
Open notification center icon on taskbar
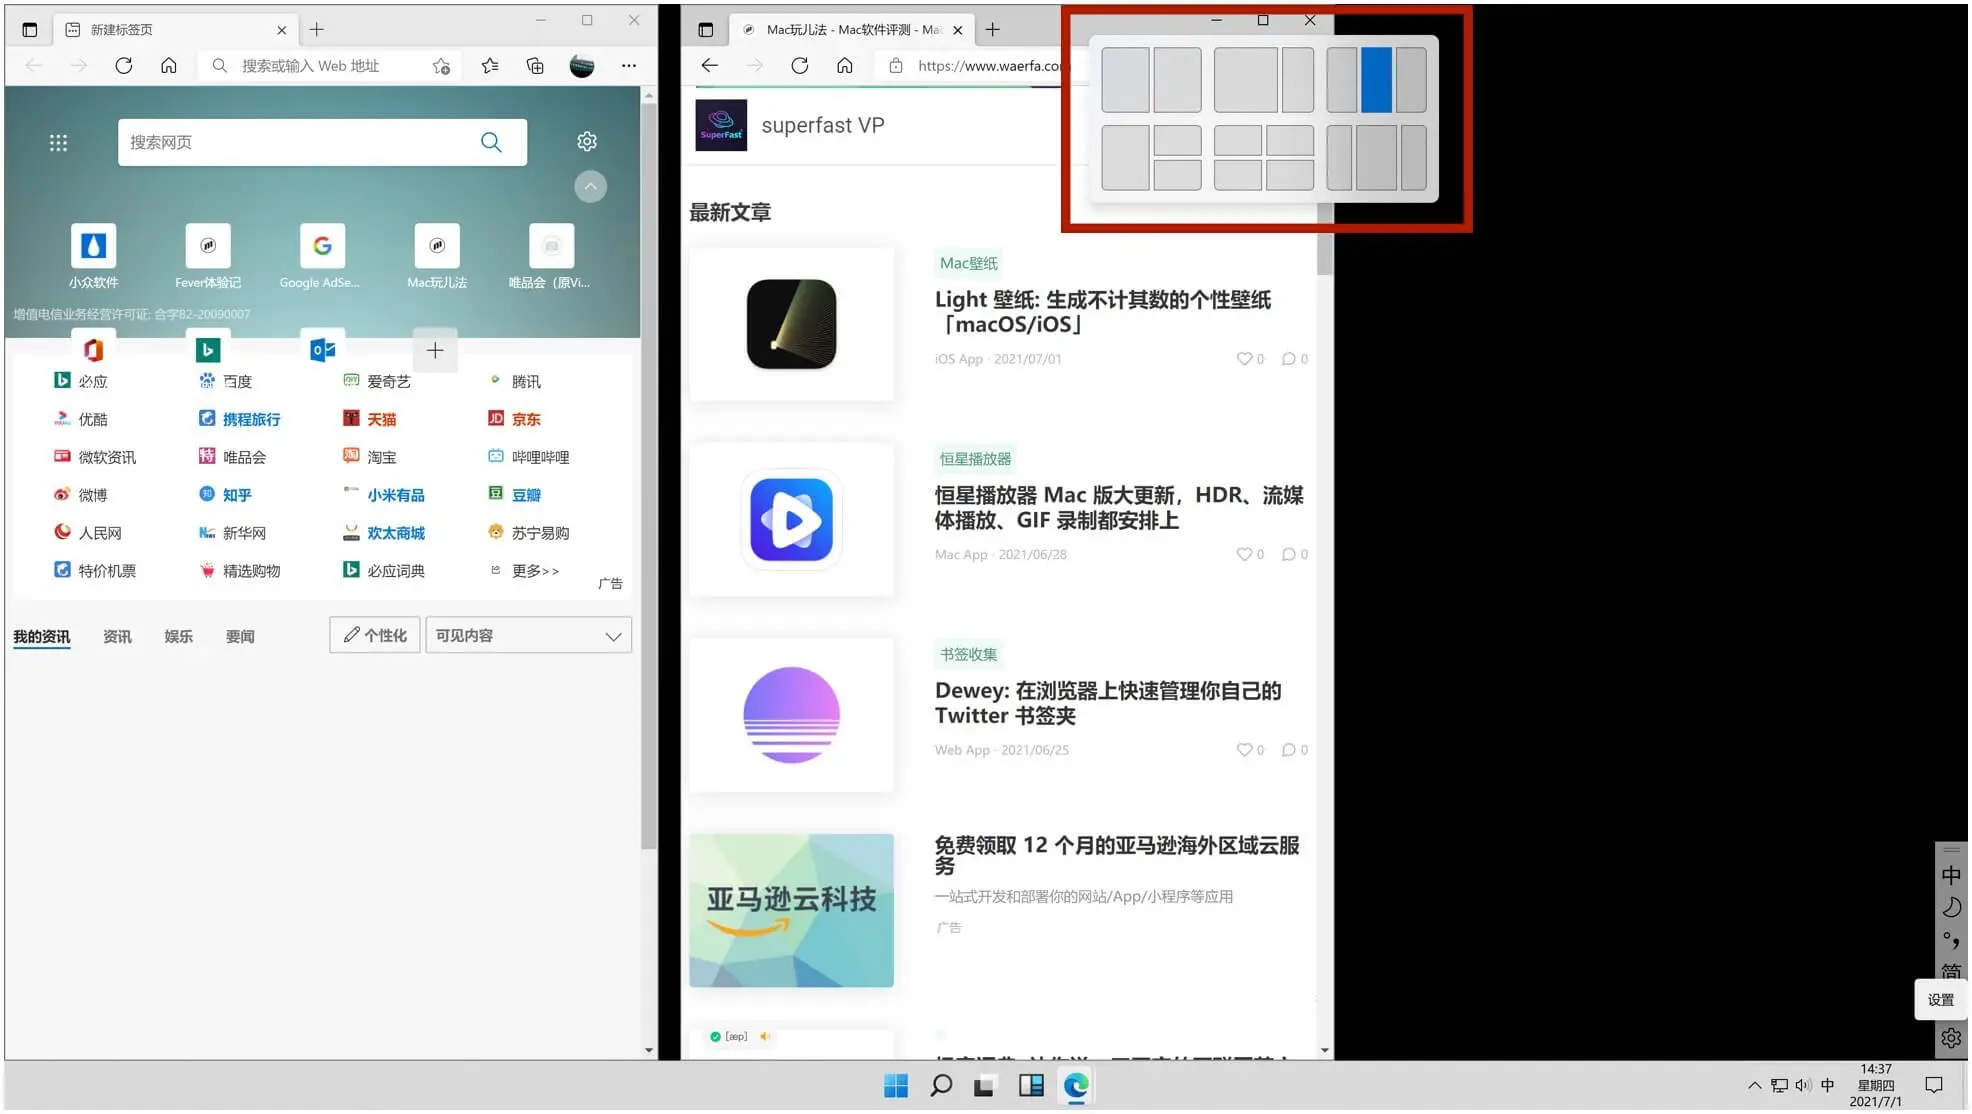coord(1934,1086)
